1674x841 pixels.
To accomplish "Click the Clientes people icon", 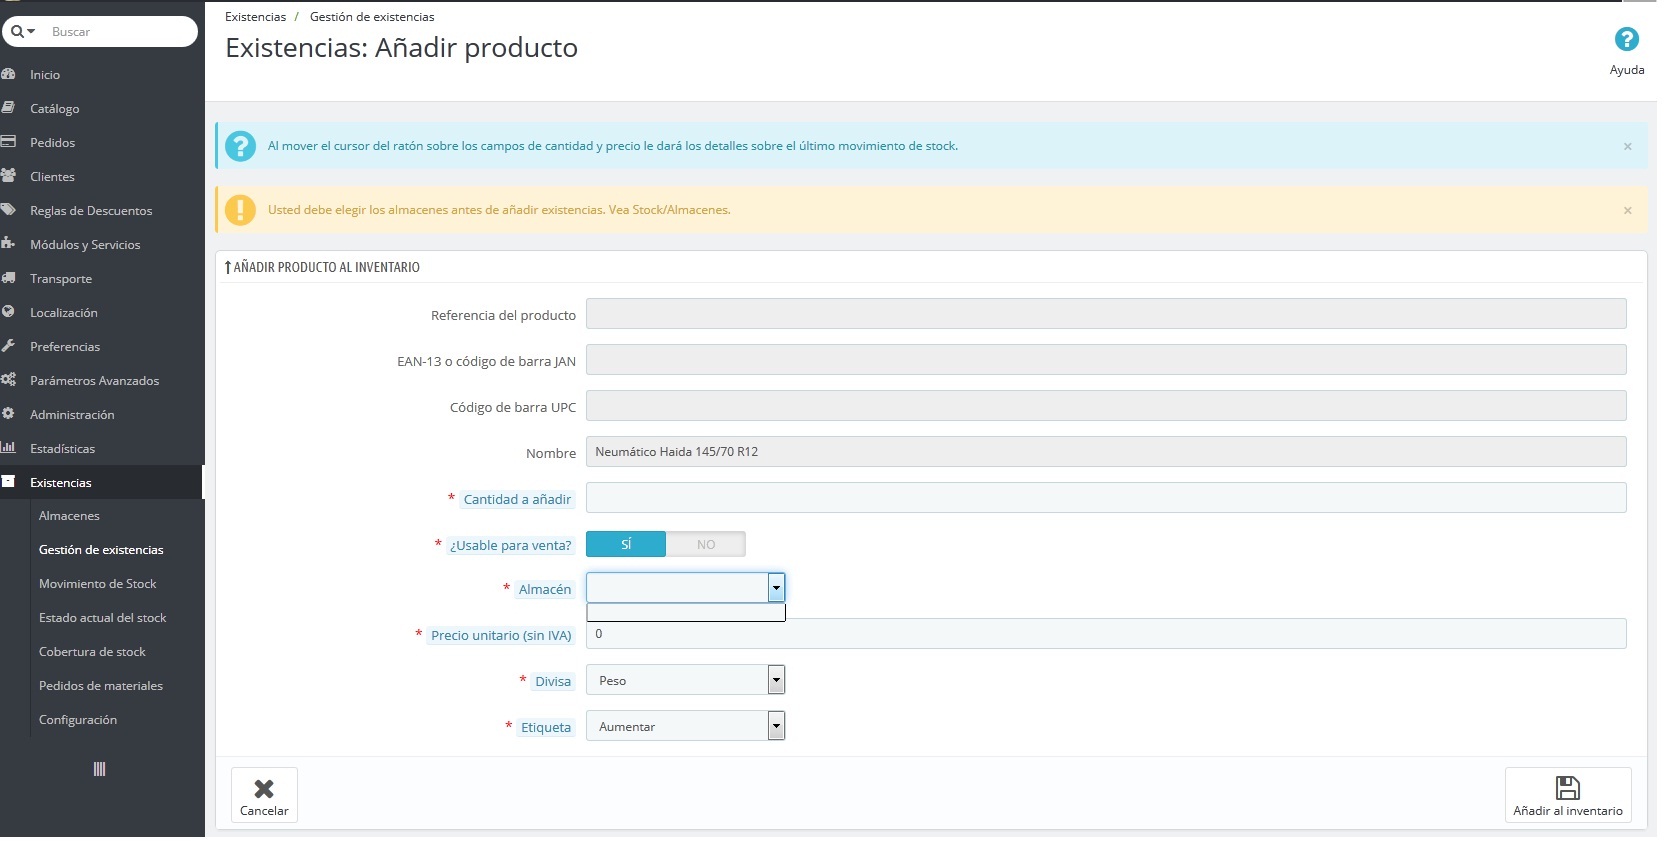I will pos(8,176).
